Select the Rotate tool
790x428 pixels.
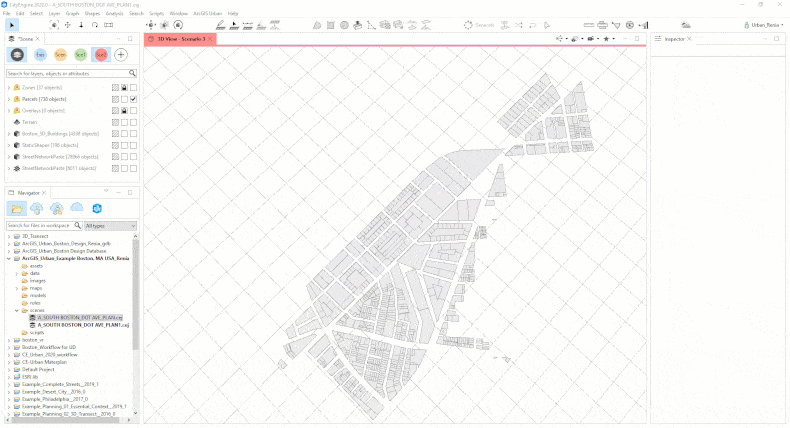(x=95, y=25)
